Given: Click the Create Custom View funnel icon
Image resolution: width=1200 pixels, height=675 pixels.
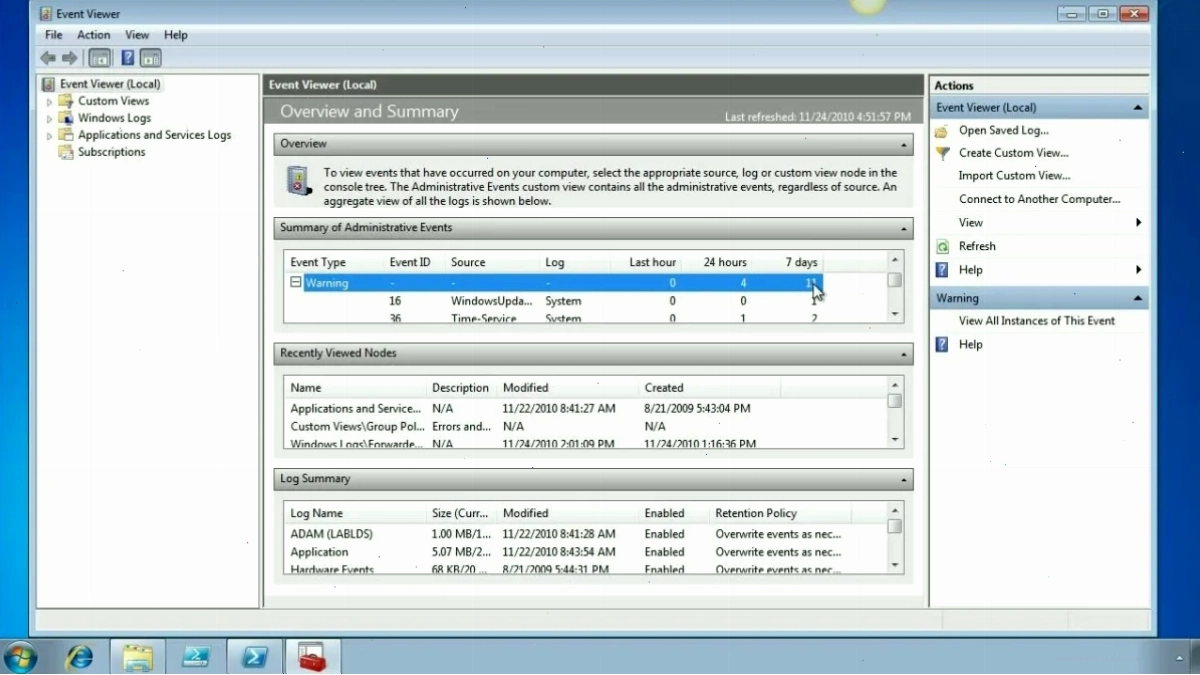Looking at the screenshot, I should (x=942, y=153).
